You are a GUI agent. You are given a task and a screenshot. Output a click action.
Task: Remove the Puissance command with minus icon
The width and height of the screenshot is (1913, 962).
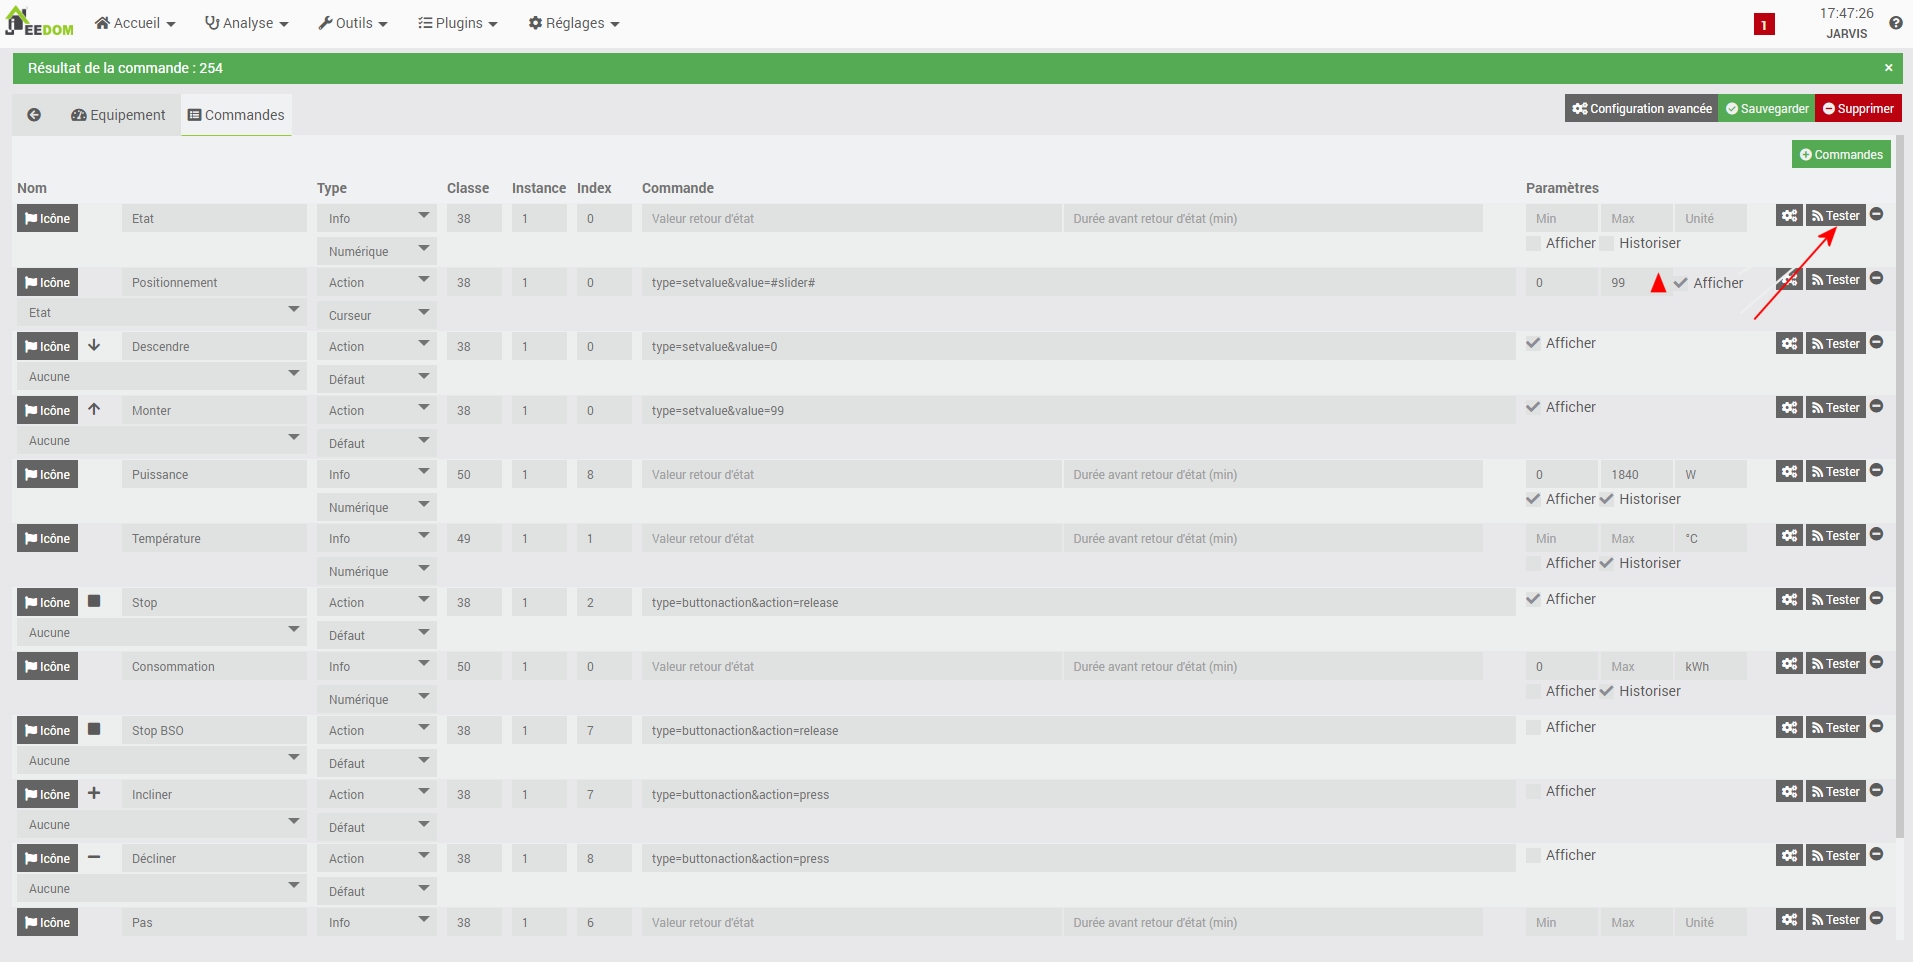(x=1876, y=470)
